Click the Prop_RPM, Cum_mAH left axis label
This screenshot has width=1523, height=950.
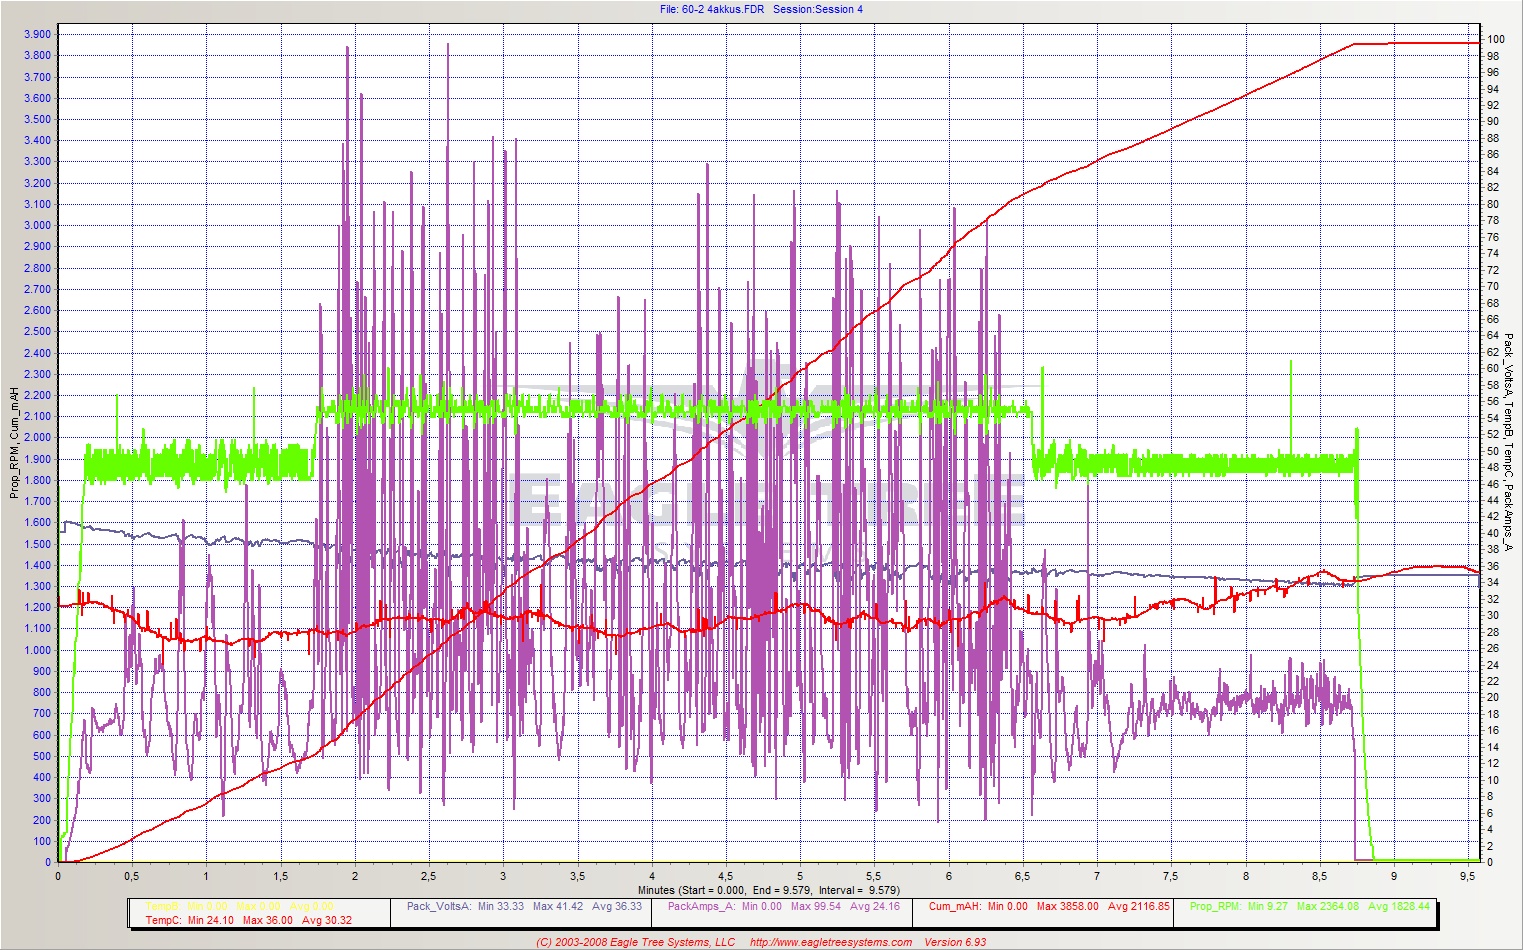click(14, 443)
